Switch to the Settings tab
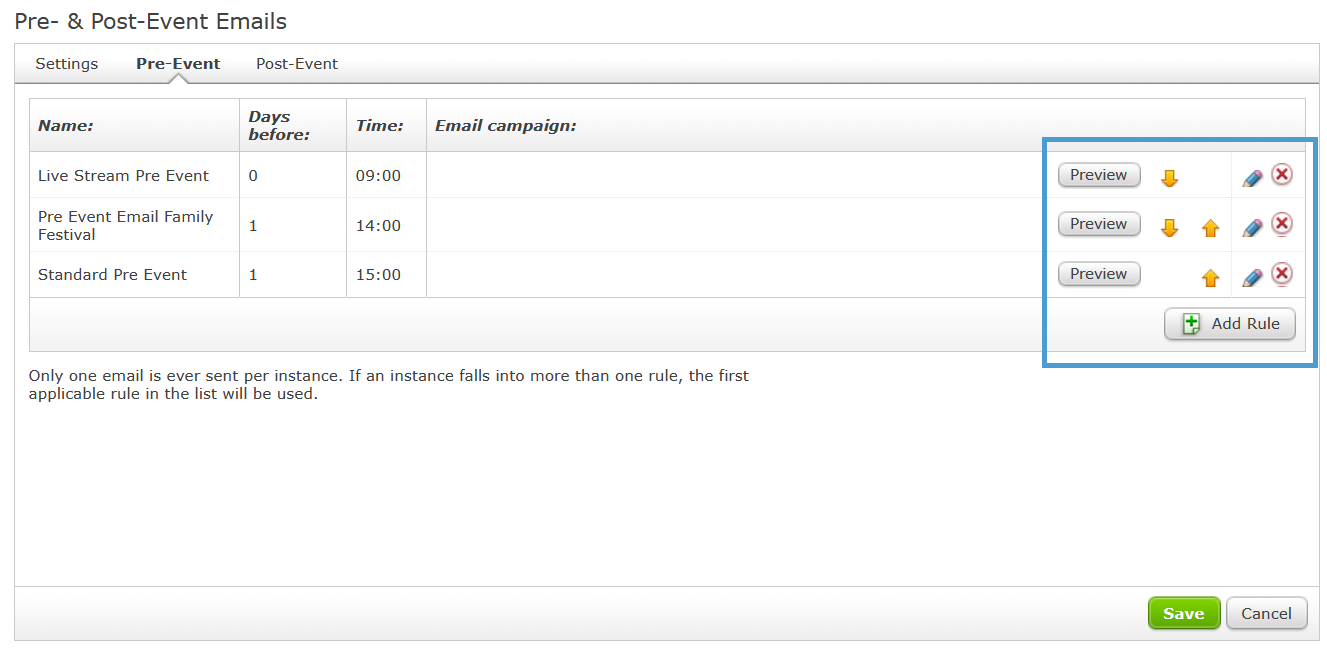Viewport: 1327px width, 651px height. pos(67,64)
